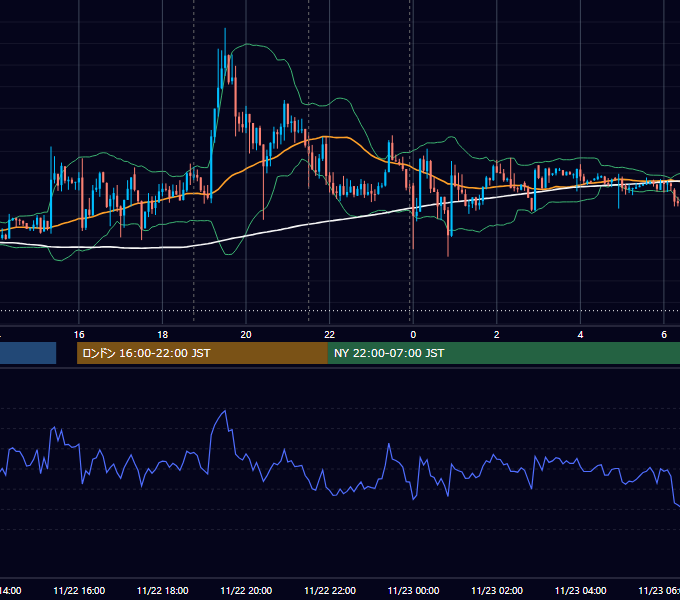Click the '18' hour label on upper time axis
The width and height of the screenshot is (680, 600).
(163, 335)
